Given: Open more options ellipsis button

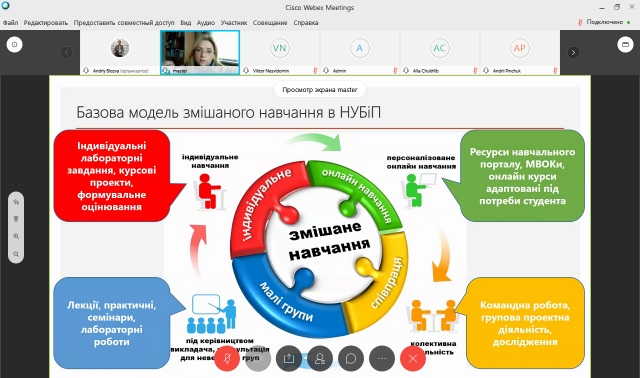Looking at the screenshot, I should tap(382, 358).
